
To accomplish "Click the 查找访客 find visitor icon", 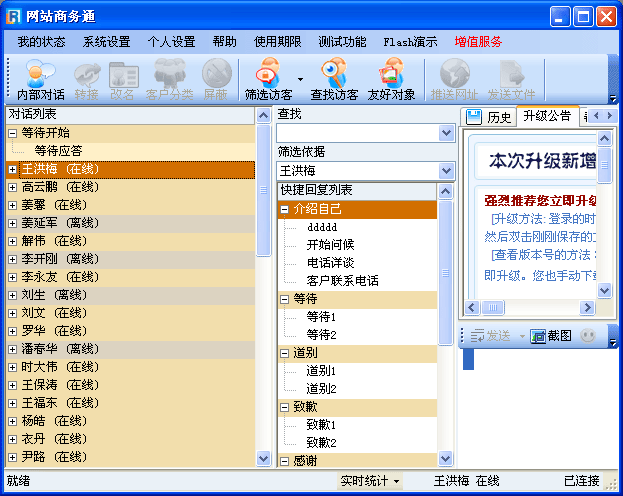I will [x=334, y=80].
